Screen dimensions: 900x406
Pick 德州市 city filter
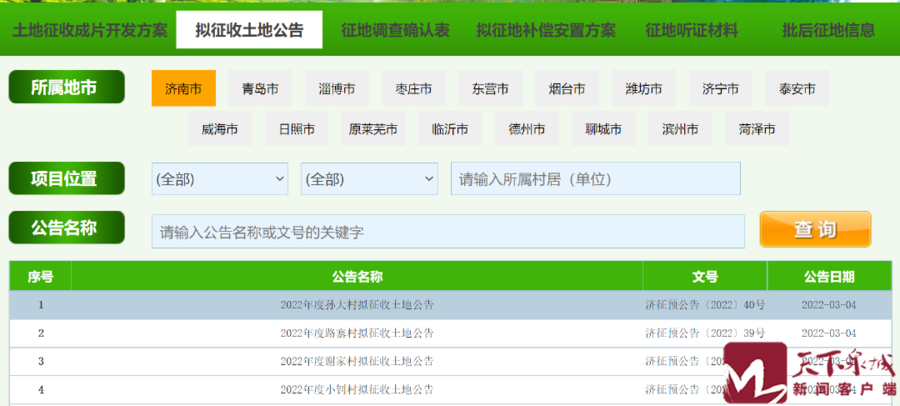click(x=527, y=129)
